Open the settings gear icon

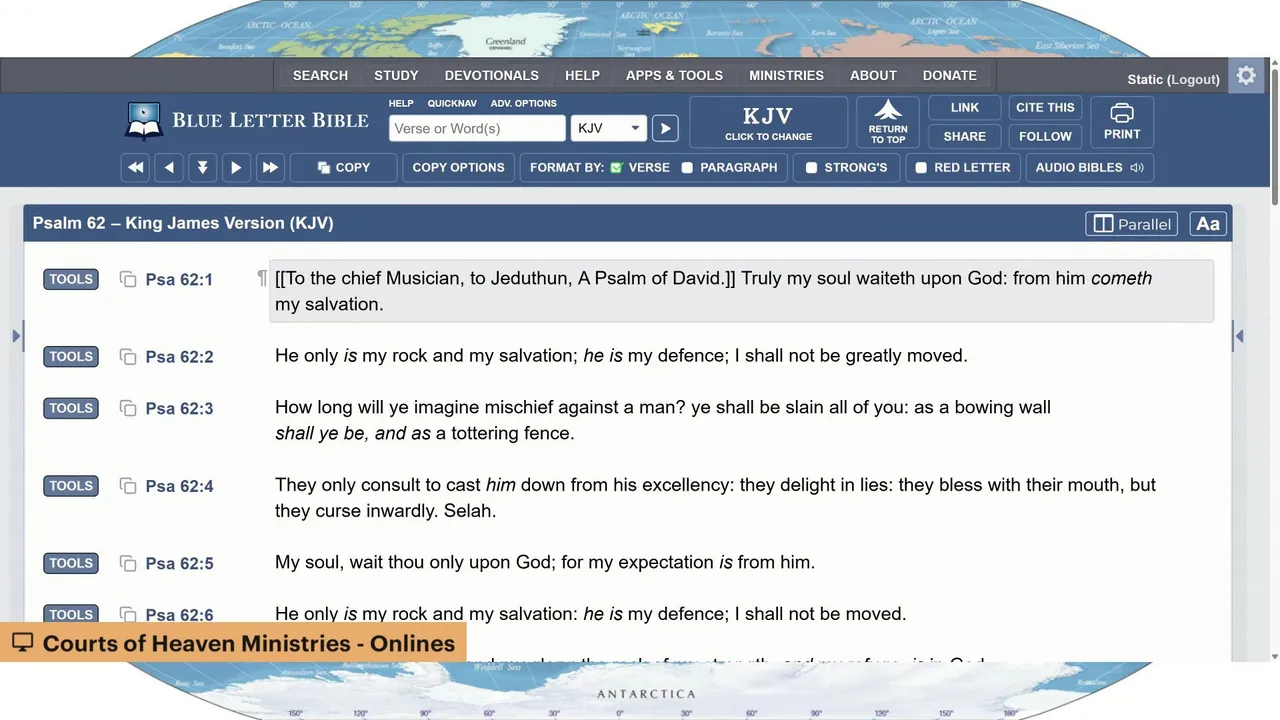click(1246, 76)
